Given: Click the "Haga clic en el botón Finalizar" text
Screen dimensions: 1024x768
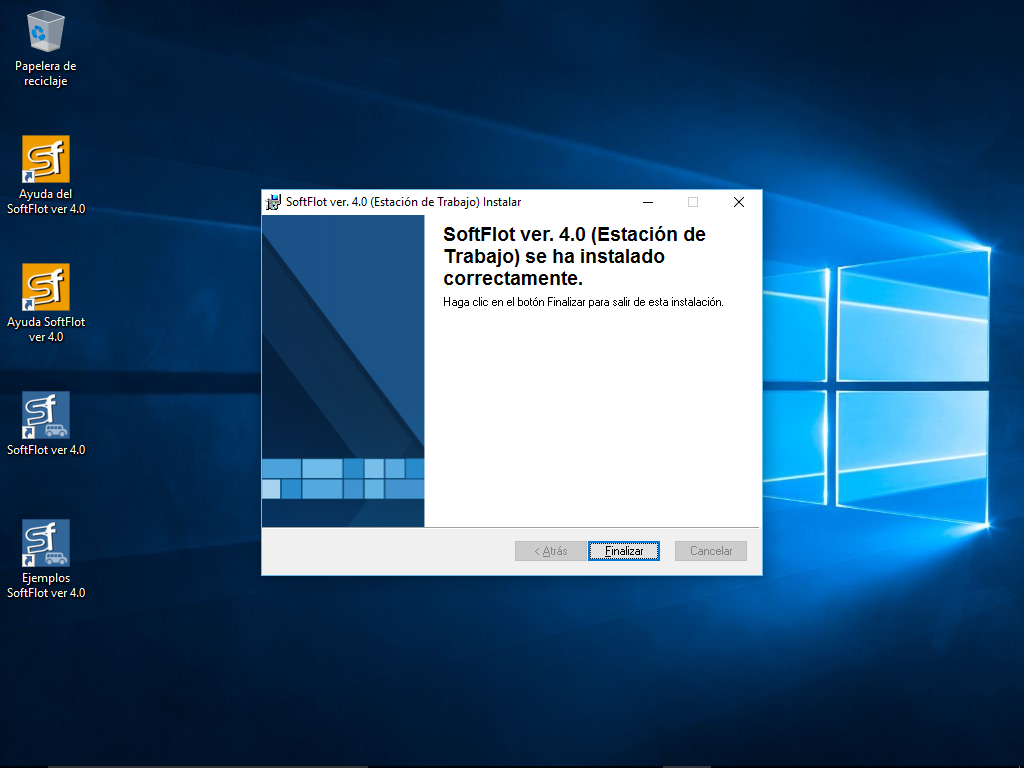Looking at the screenshot, I should point(582,302).
